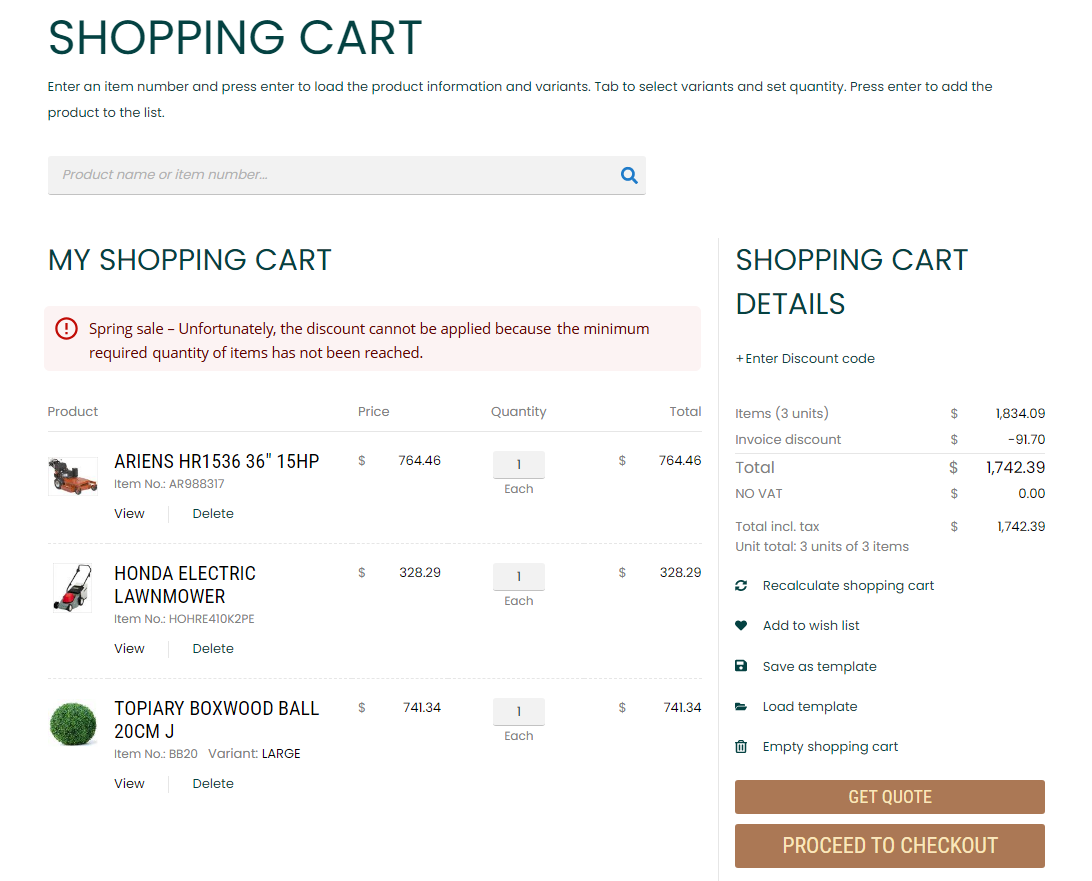View the Ariens HR1536 product

click(x=130, y=513)
